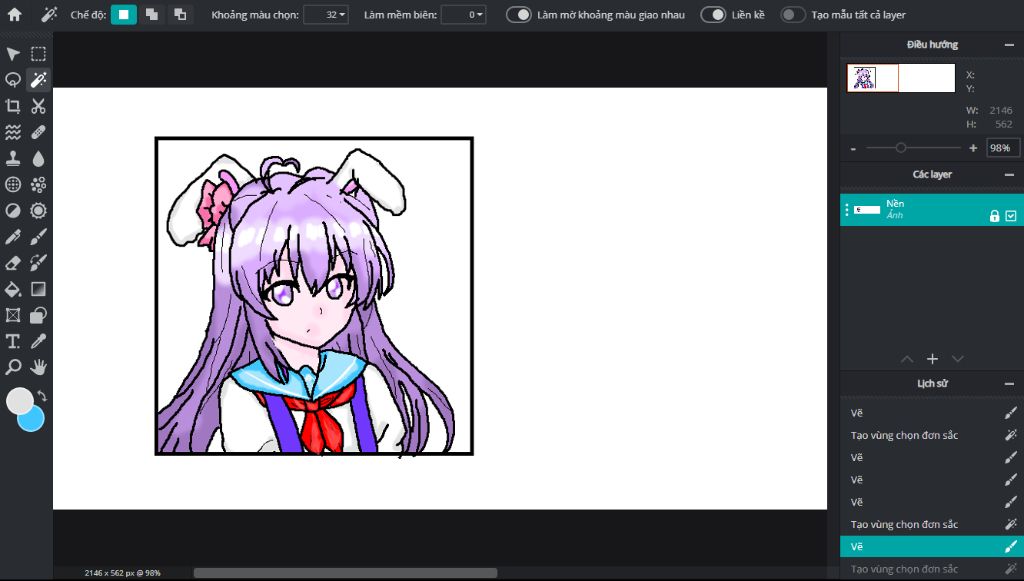Select the Disperse dots tool
The height and width of the screenshot is (581, 1024).
[39, 184]
